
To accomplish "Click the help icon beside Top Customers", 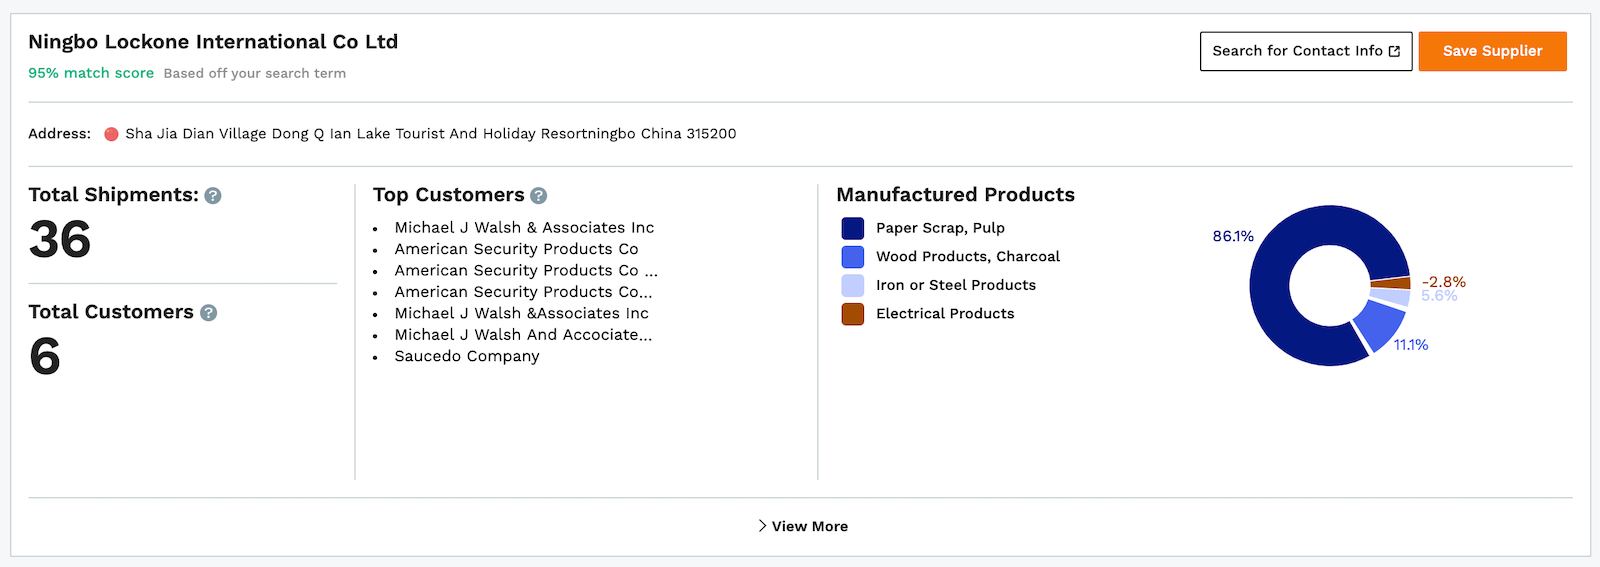I will point(539,196).
